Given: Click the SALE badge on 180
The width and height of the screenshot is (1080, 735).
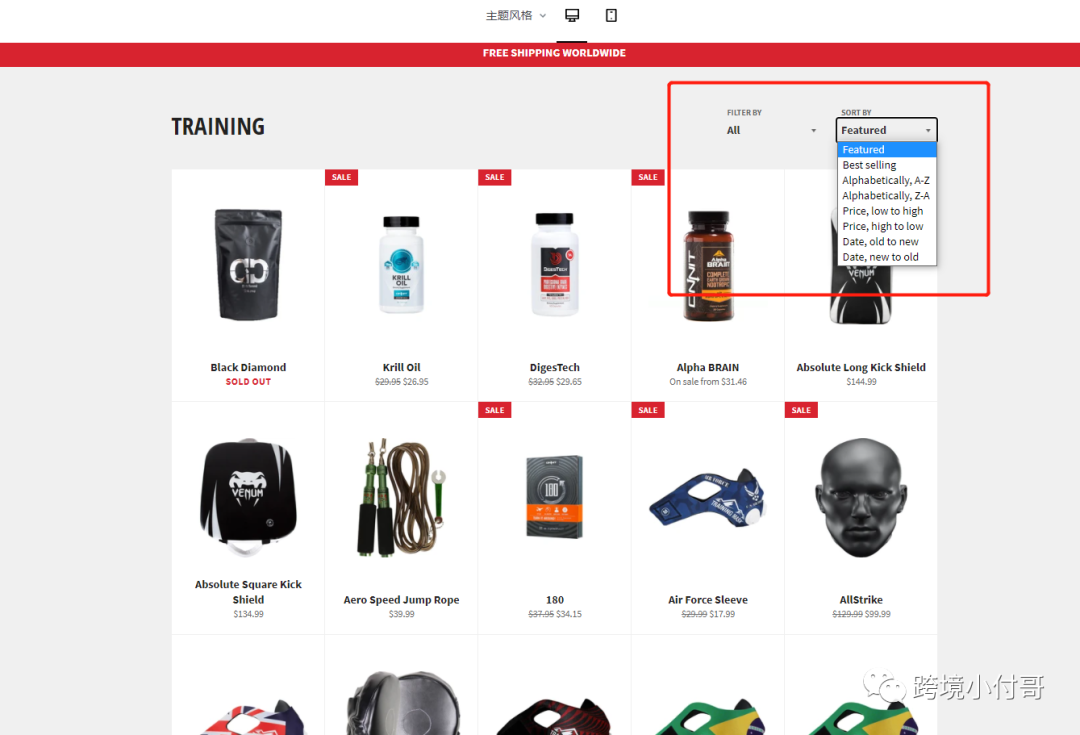Looking at the screenshot, I should [x=495, y=410].
